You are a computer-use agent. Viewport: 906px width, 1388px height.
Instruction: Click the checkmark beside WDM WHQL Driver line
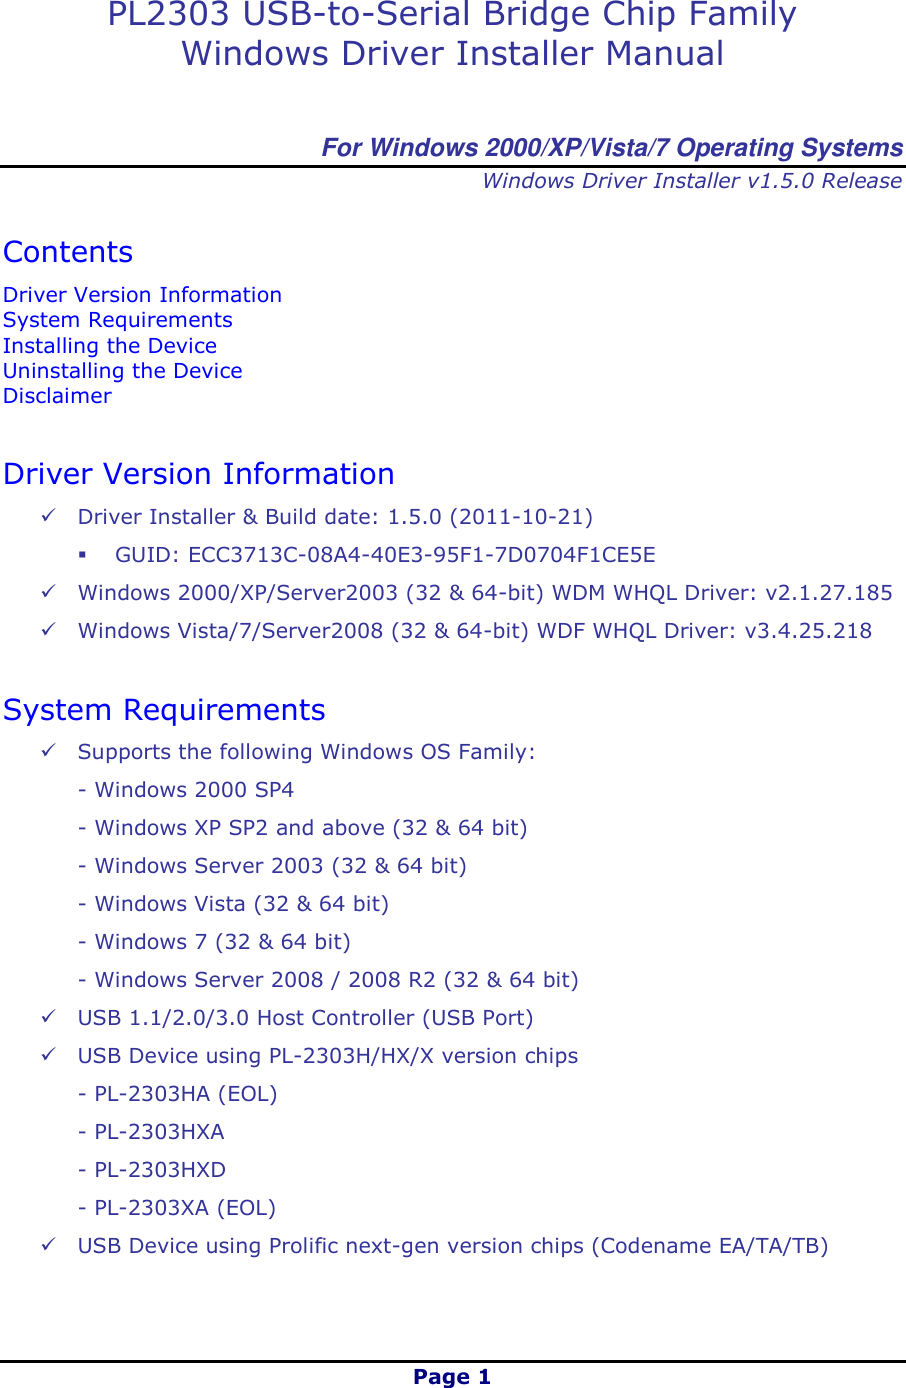[x=49, y=592]
